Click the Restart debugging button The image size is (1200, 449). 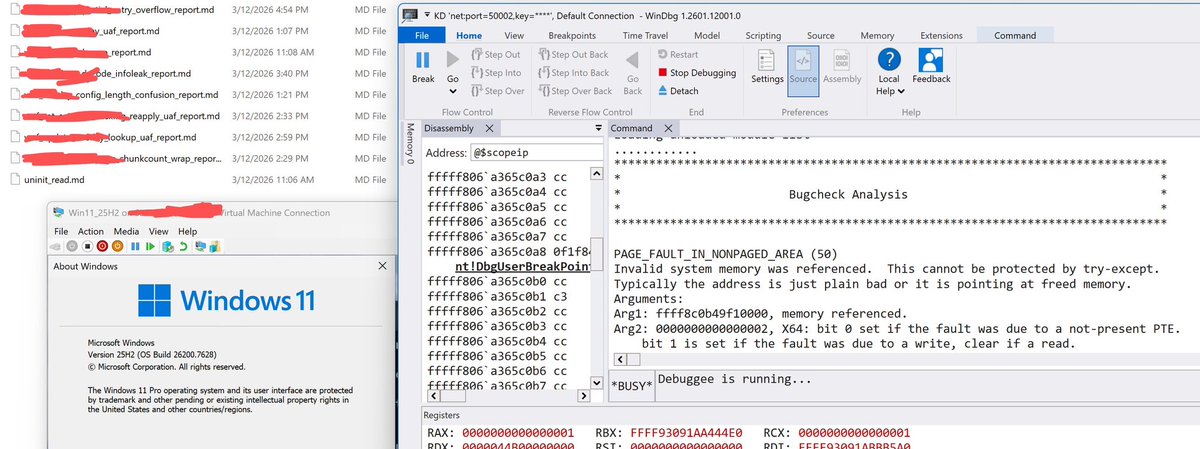click(x=679, y=55)
